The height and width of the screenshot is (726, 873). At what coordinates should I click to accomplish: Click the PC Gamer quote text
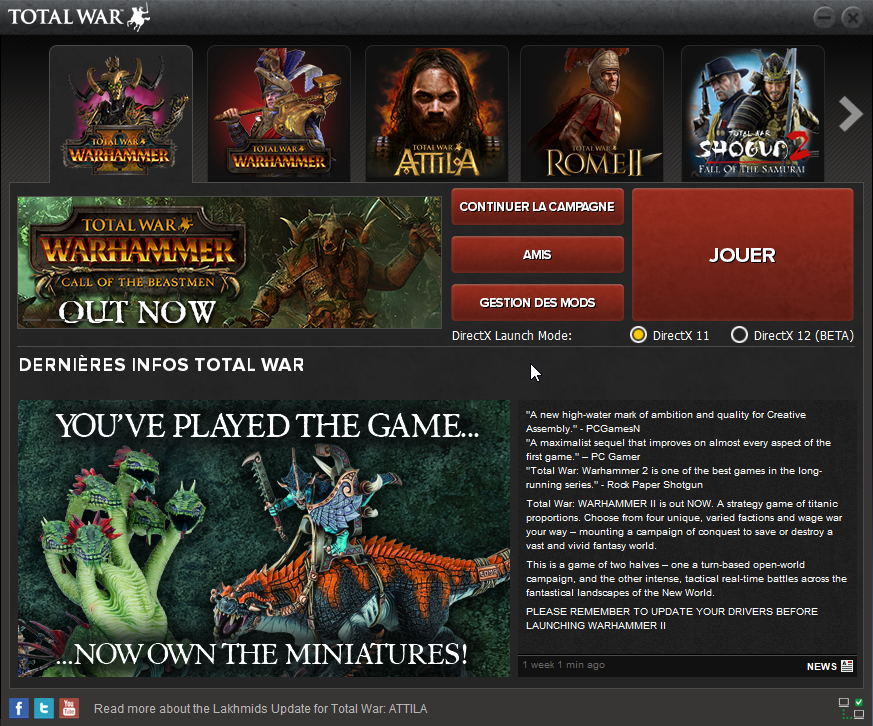pos(678,450)
